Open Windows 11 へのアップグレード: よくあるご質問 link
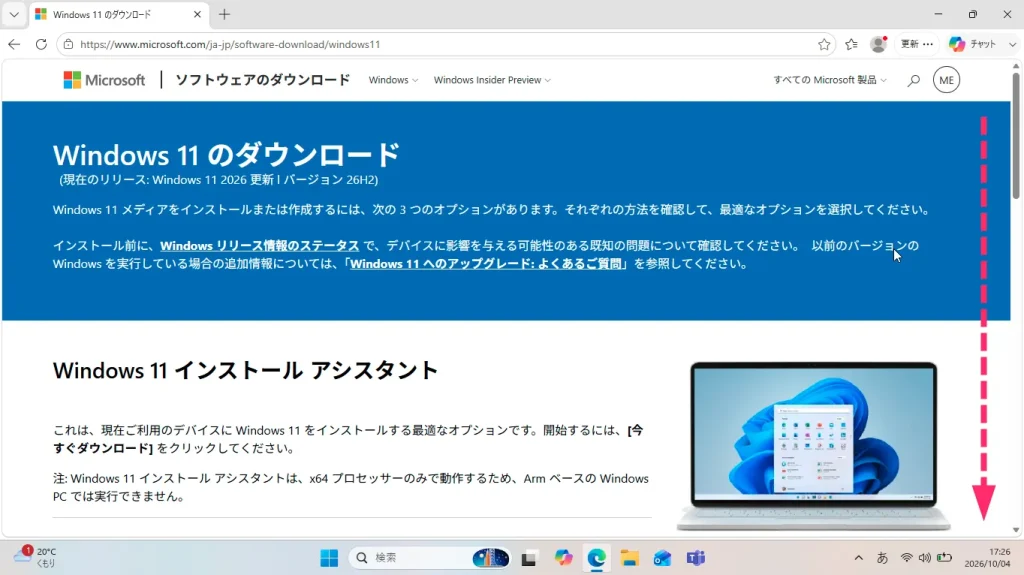1024x575 pixels. [x=485, y=264]
